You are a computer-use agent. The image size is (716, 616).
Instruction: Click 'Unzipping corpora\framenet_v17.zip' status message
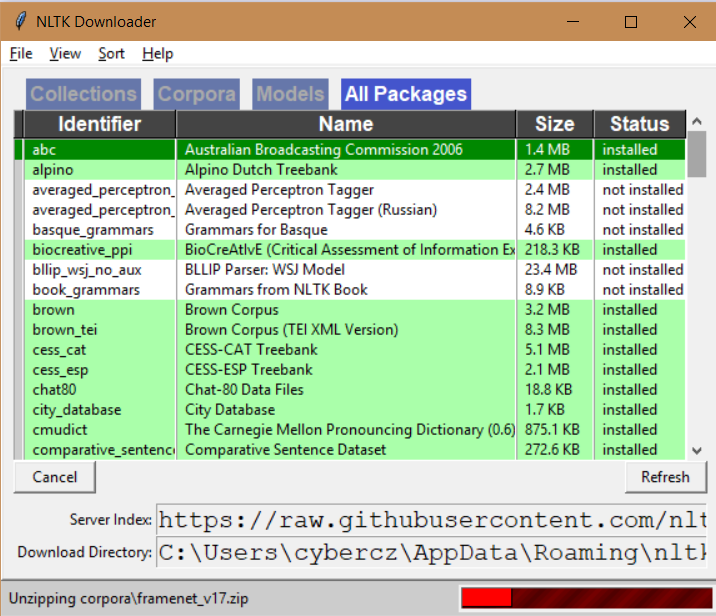128,599
